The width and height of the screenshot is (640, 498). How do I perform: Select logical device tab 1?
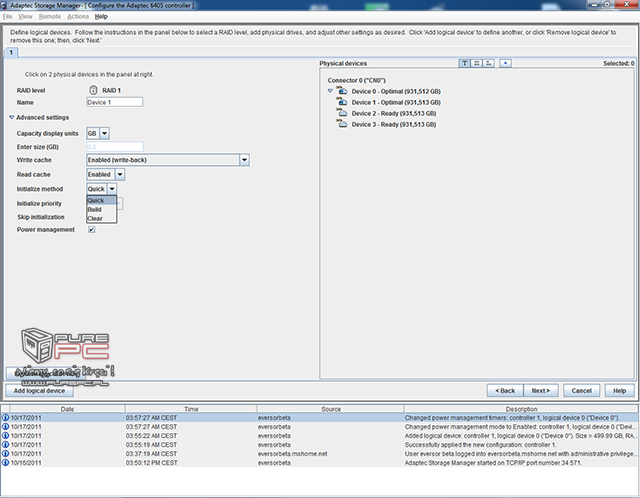11,53
